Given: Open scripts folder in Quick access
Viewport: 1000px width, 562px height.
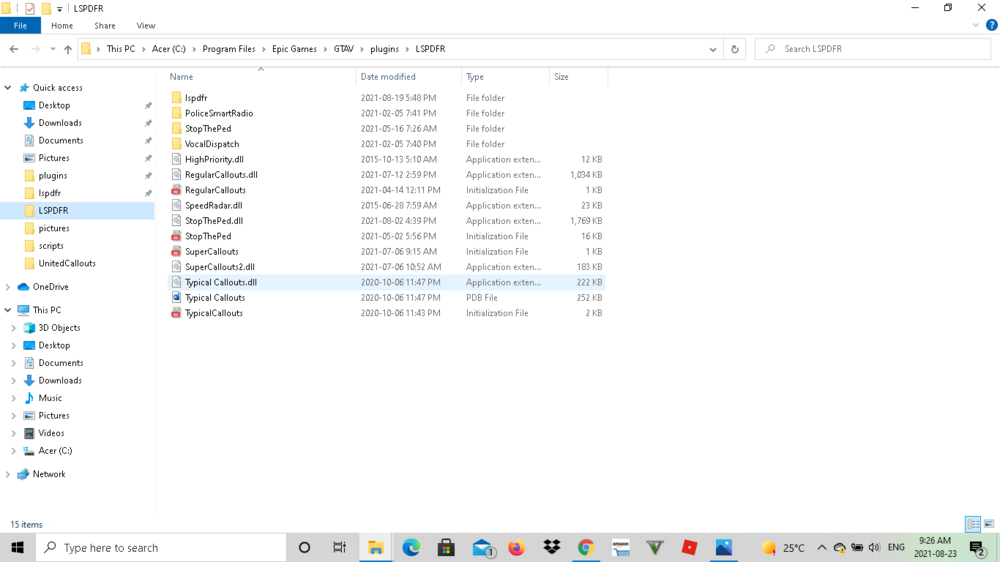Looking at the screenshot, I should (x=51, y=246).
